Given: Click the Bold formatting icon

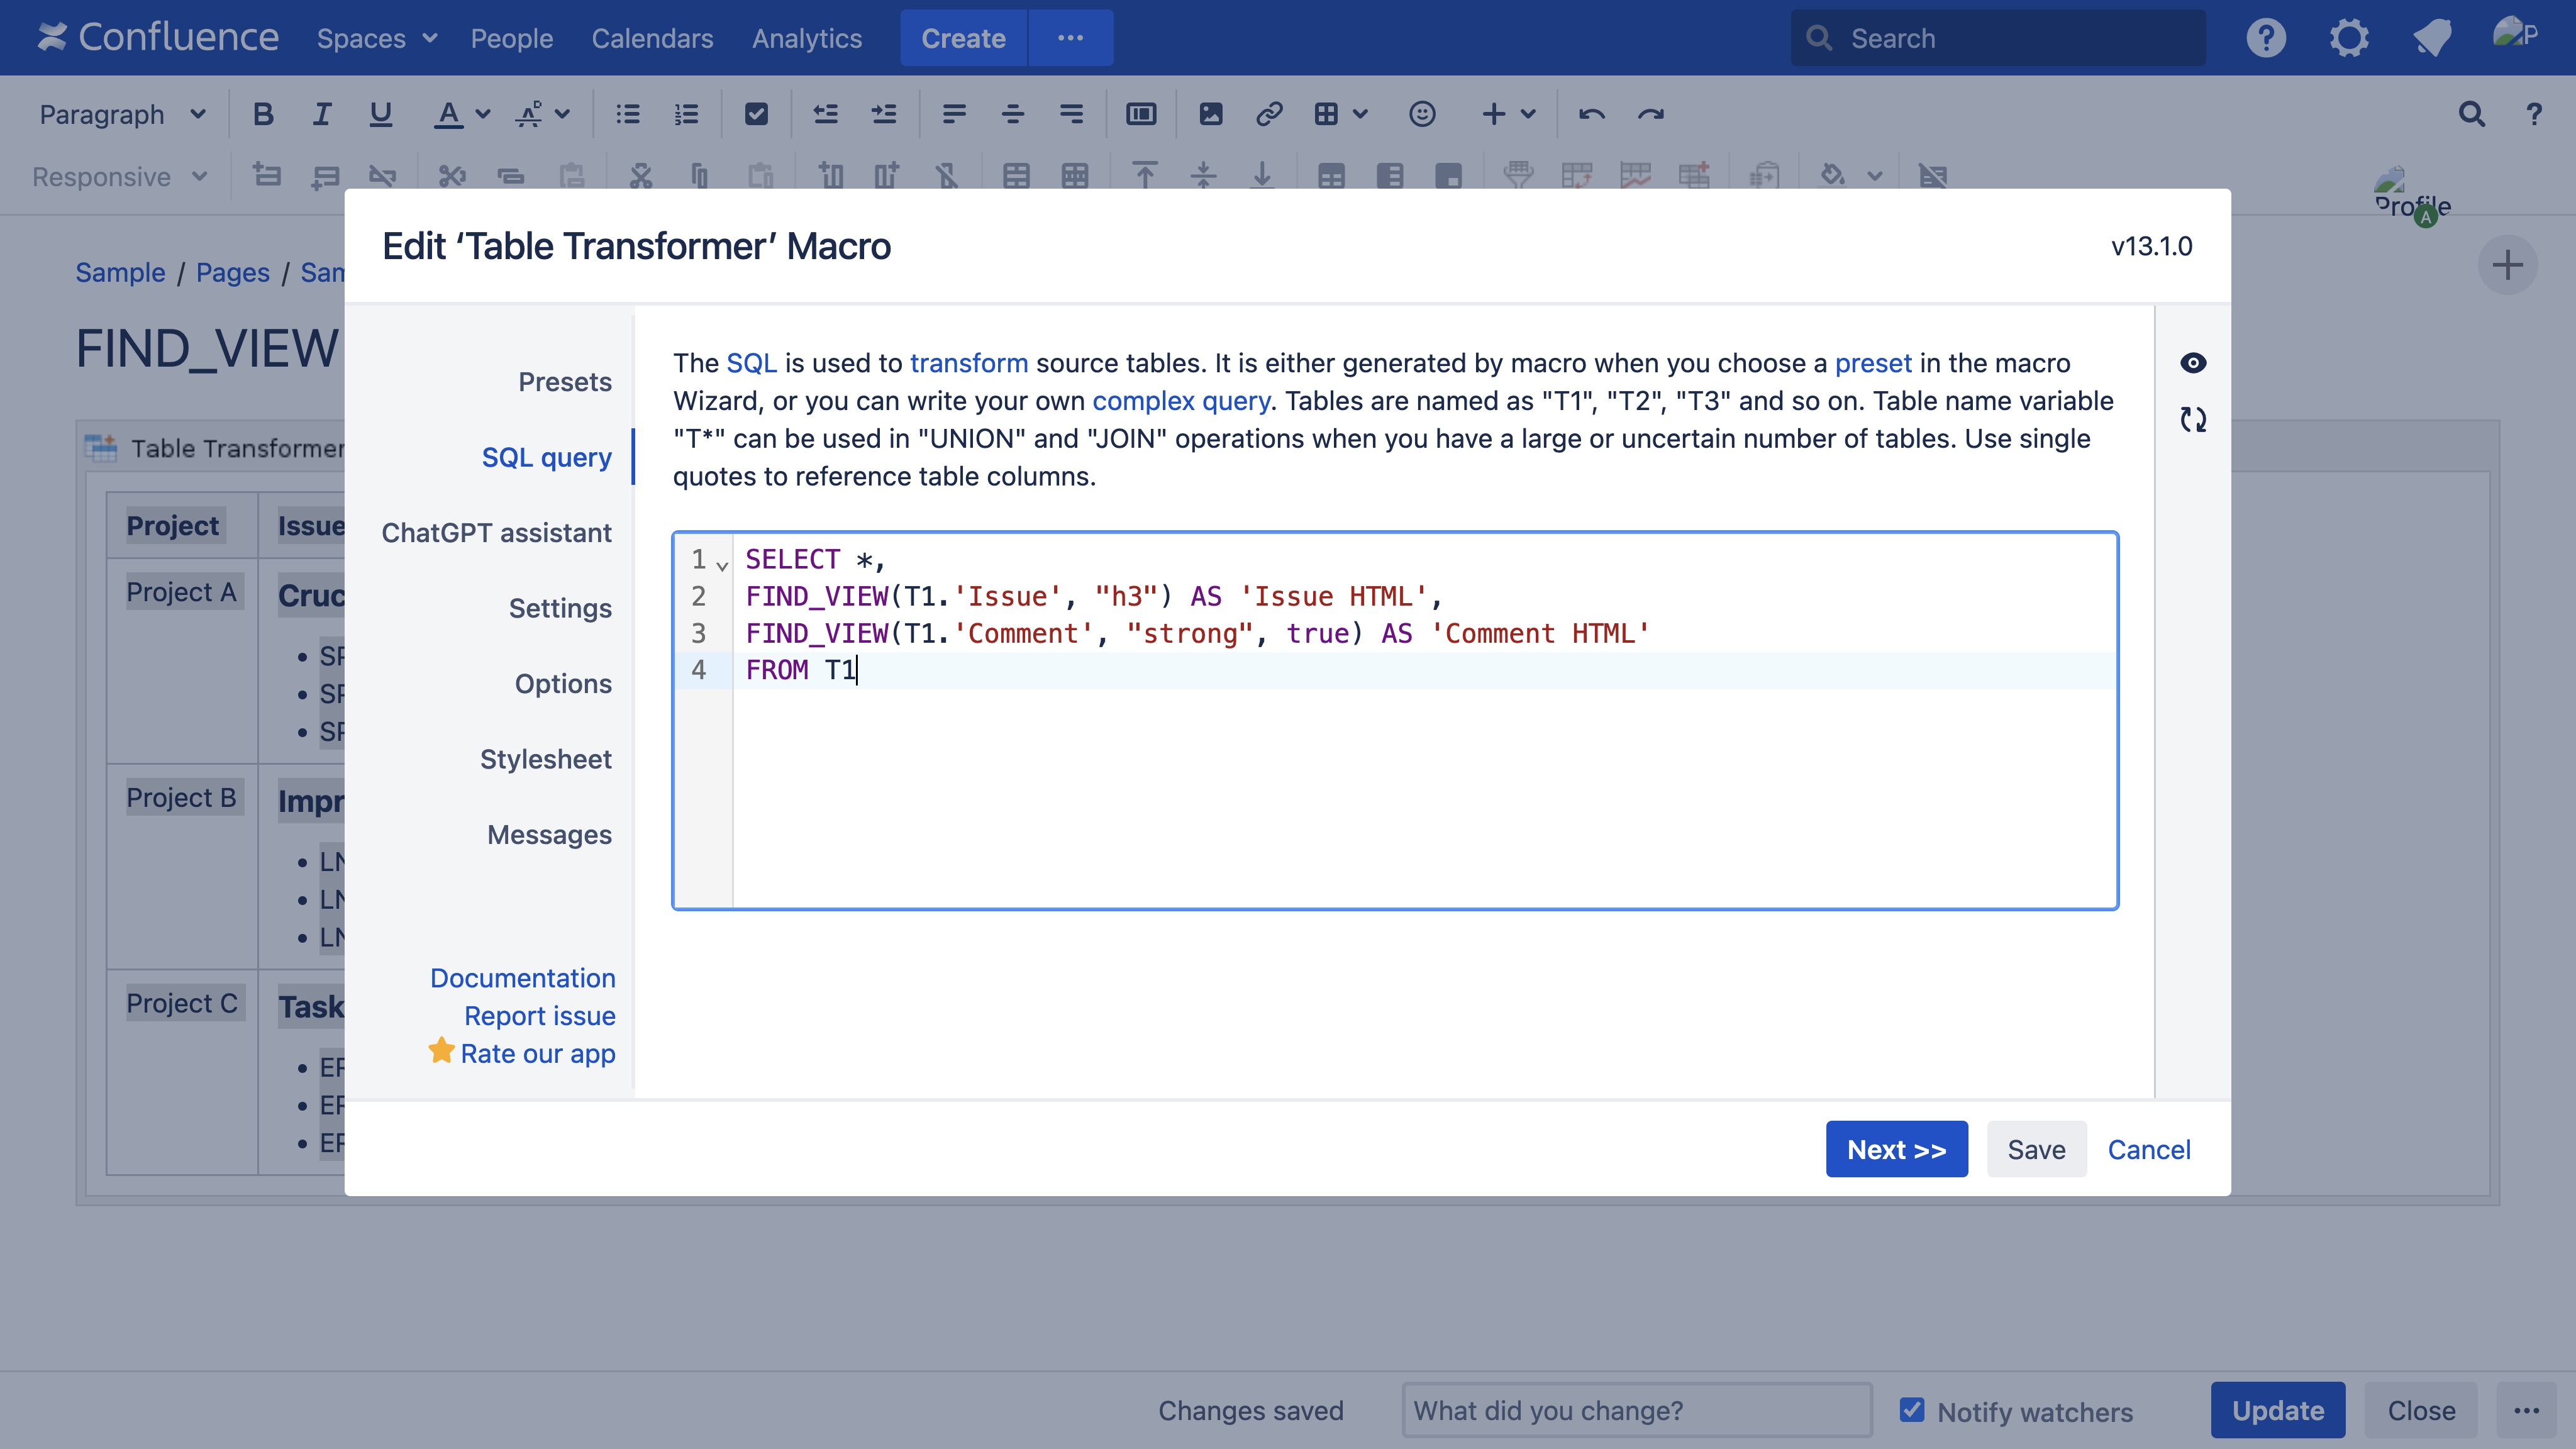Looking at the screenshot, I should coord(263,114).
